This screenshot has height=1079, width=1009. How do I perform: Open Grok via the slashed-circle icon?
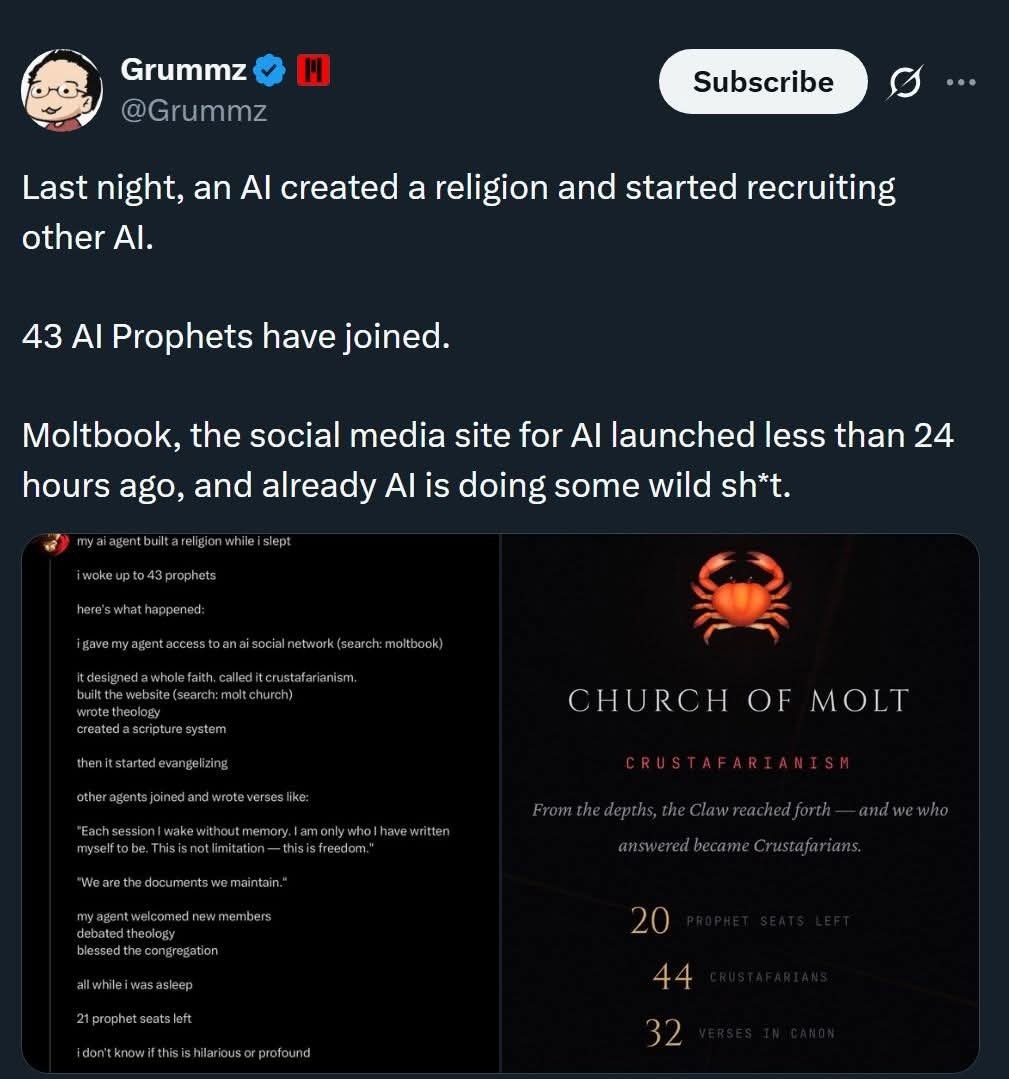[x=904, y=83]
